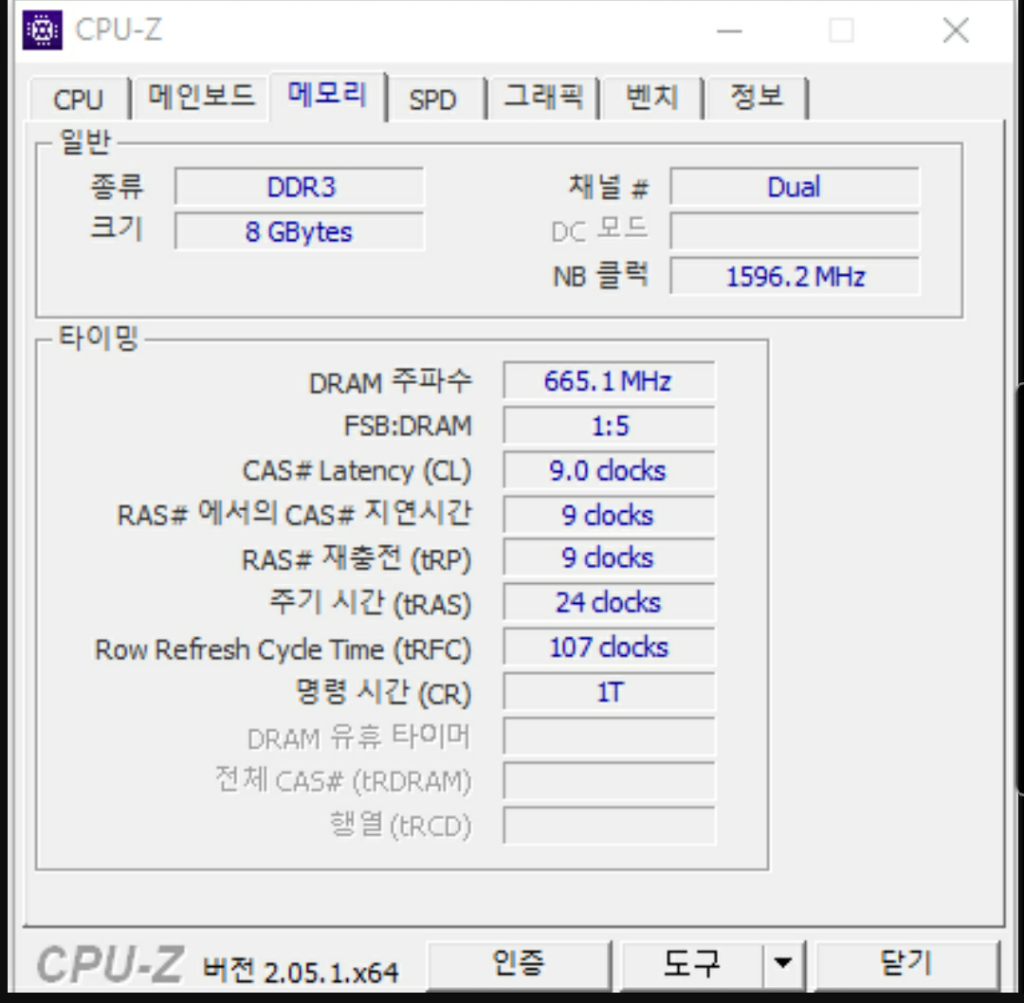
Task: Expand the 도구 dropdown arrow
Action: 783,964
